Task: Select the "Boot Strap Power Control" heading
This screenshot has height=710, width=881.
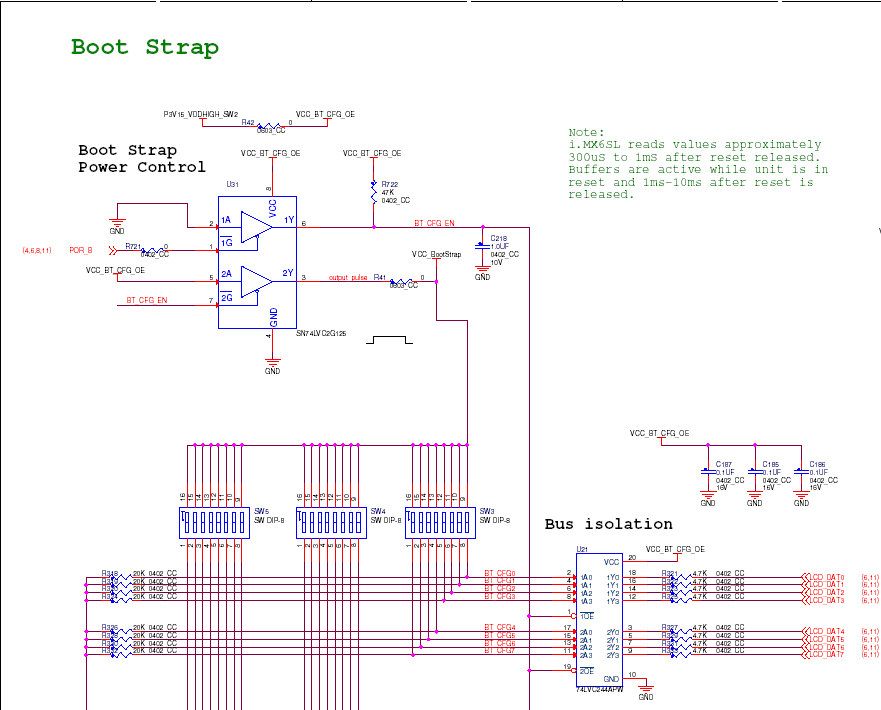Action: click(x=142, y=159)
